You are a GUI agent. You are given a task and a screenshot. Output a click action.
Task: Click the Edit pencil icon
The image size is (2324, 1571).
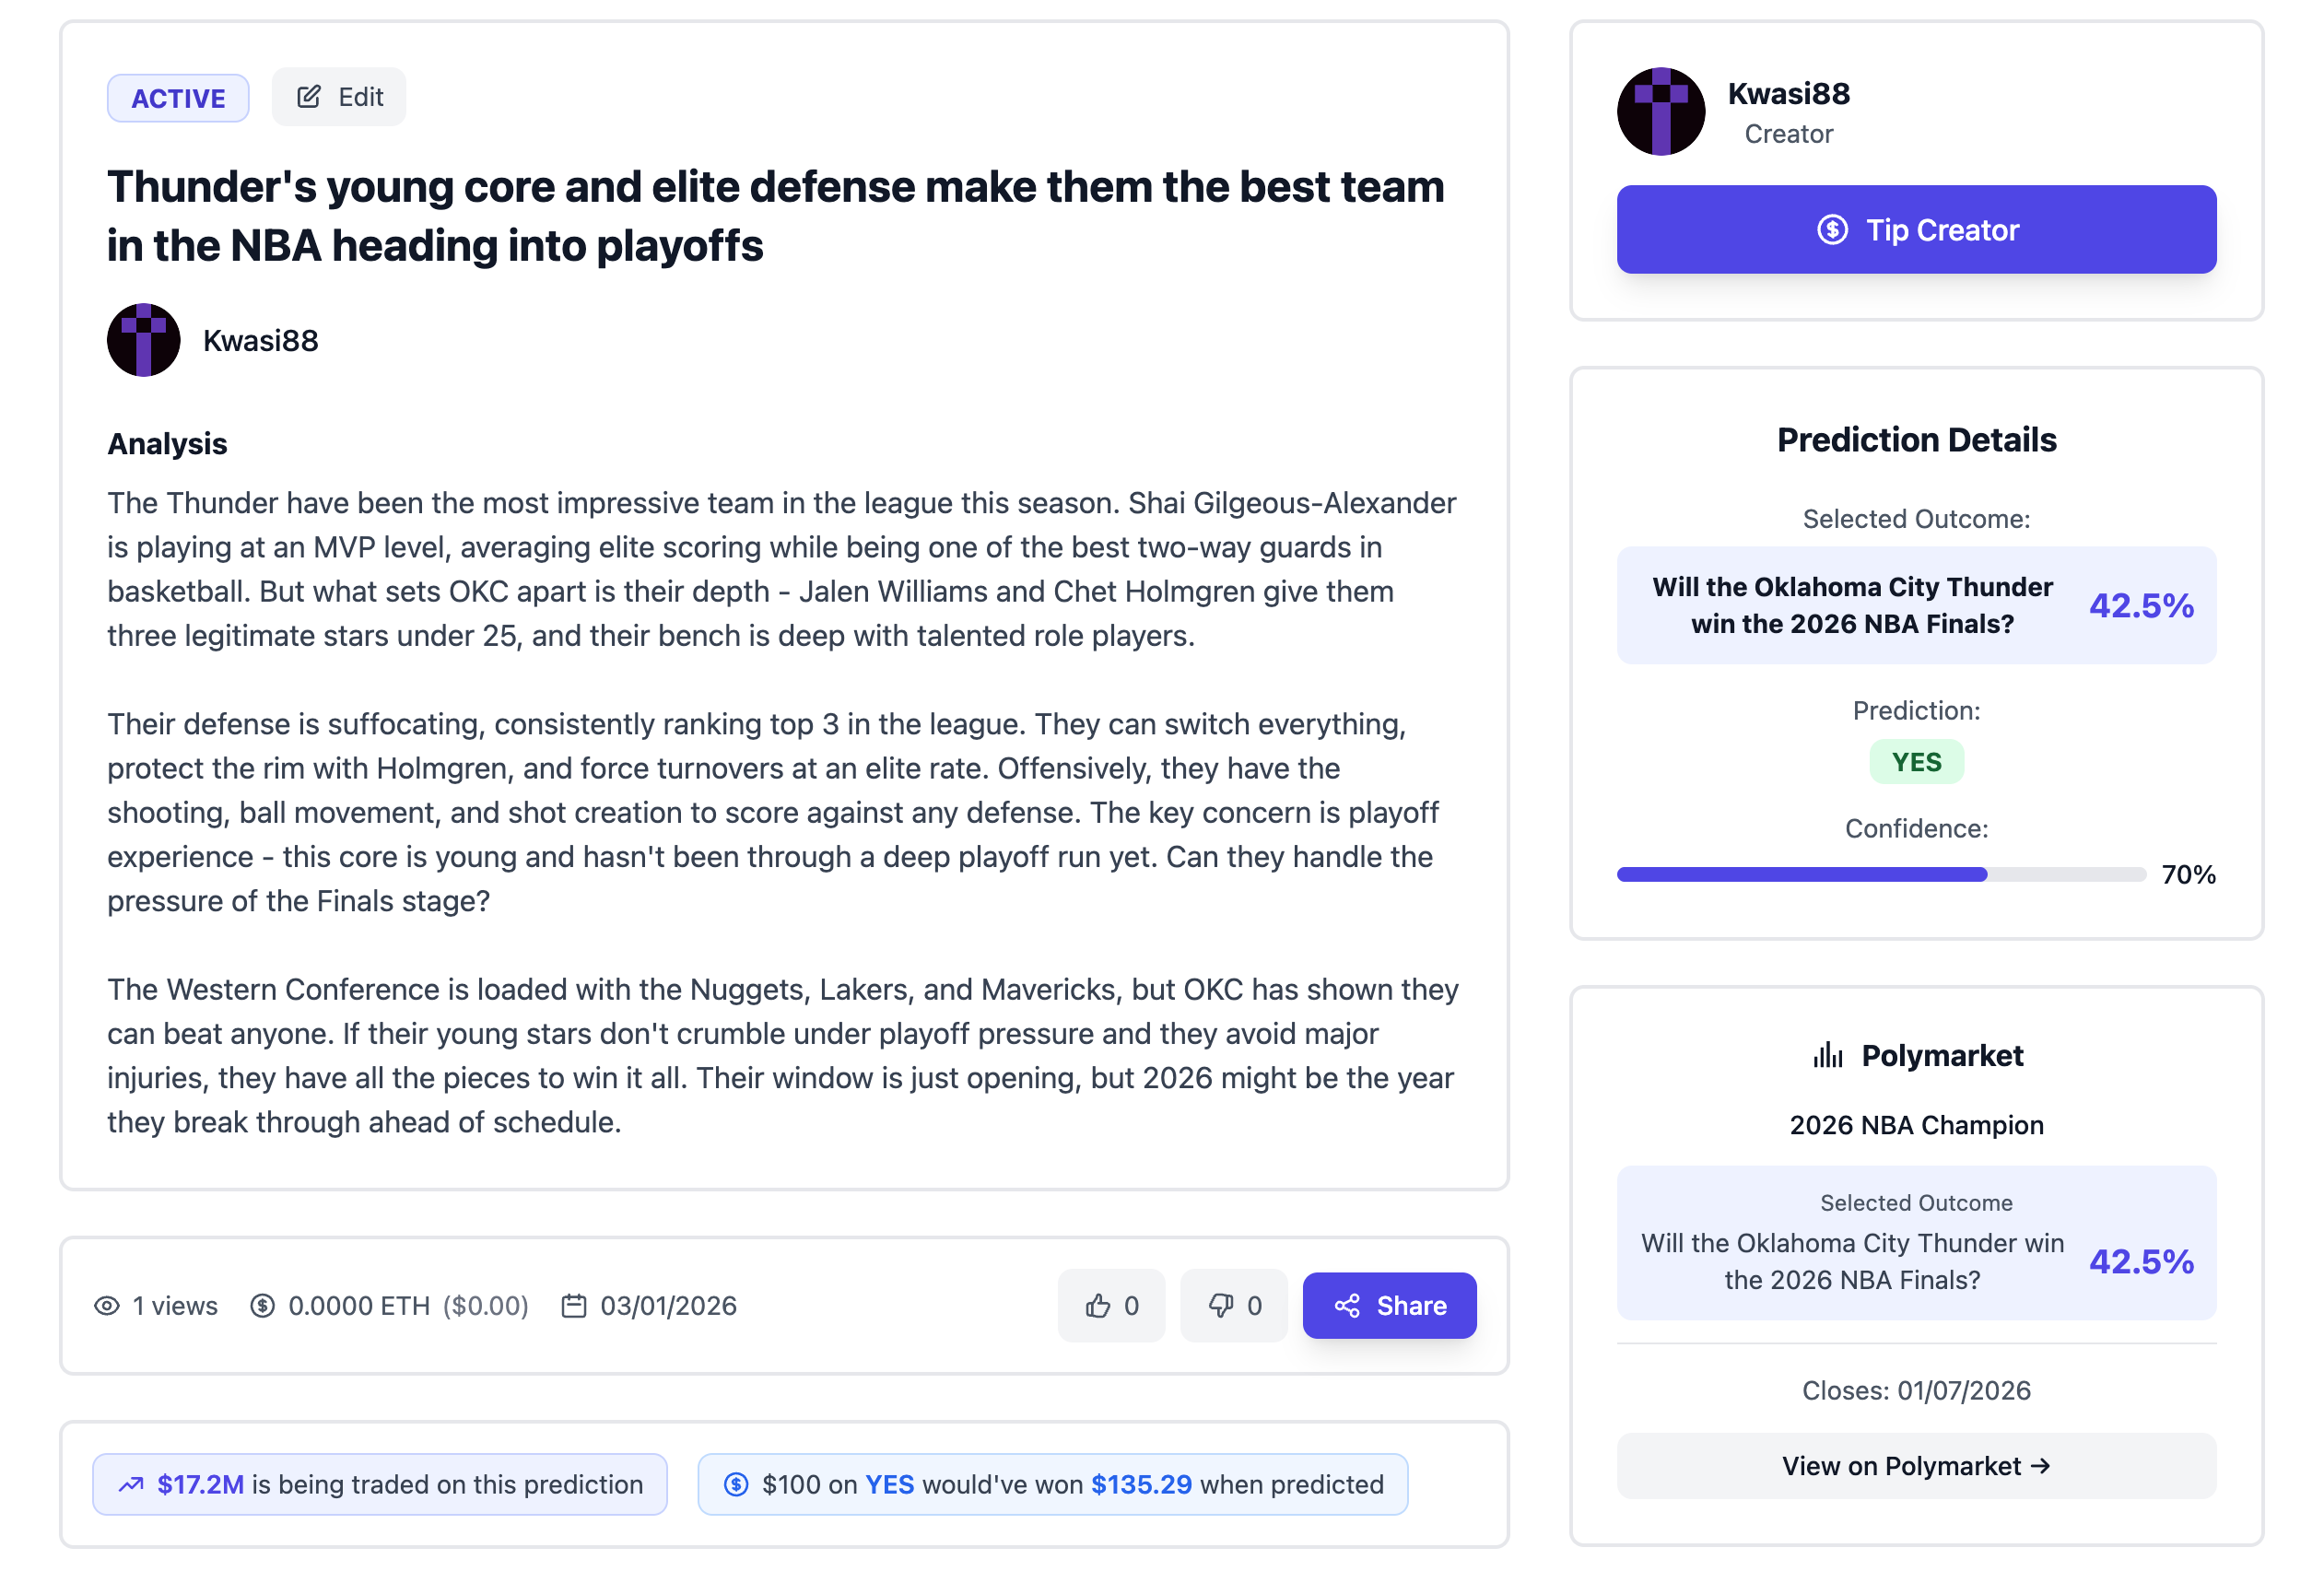pyautogui.click(x=309, y=96)
